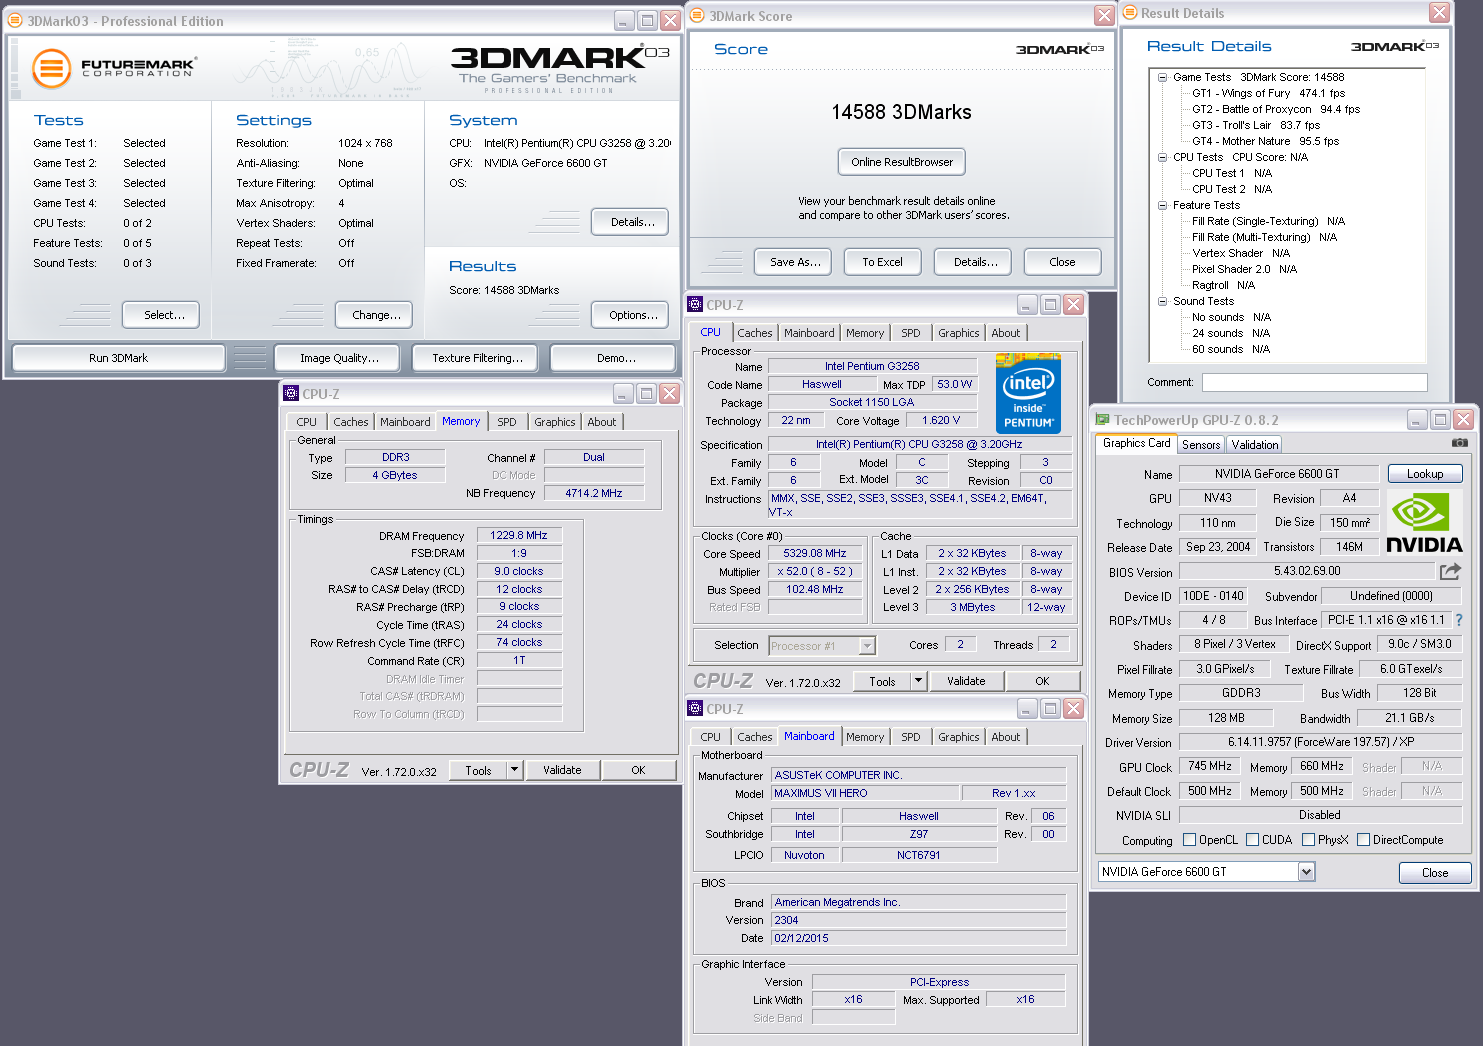Click Validate button in CPU-Z CPU window
The width and height of the screenshot is (1483, 1046).
tap(966, 681)
